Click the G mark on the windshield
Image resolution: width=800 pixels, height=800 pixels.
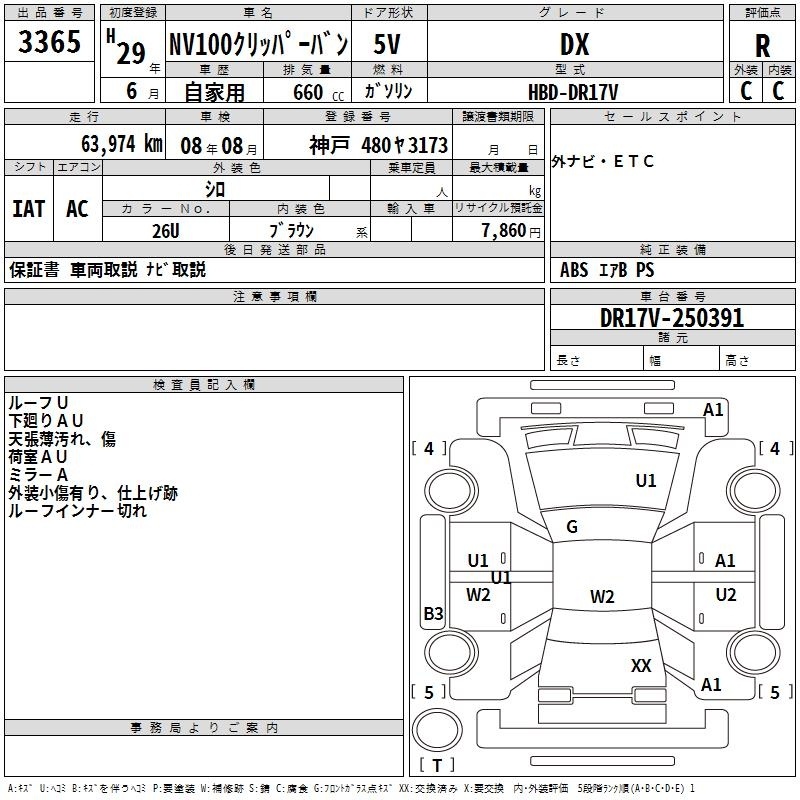[572, 527]
